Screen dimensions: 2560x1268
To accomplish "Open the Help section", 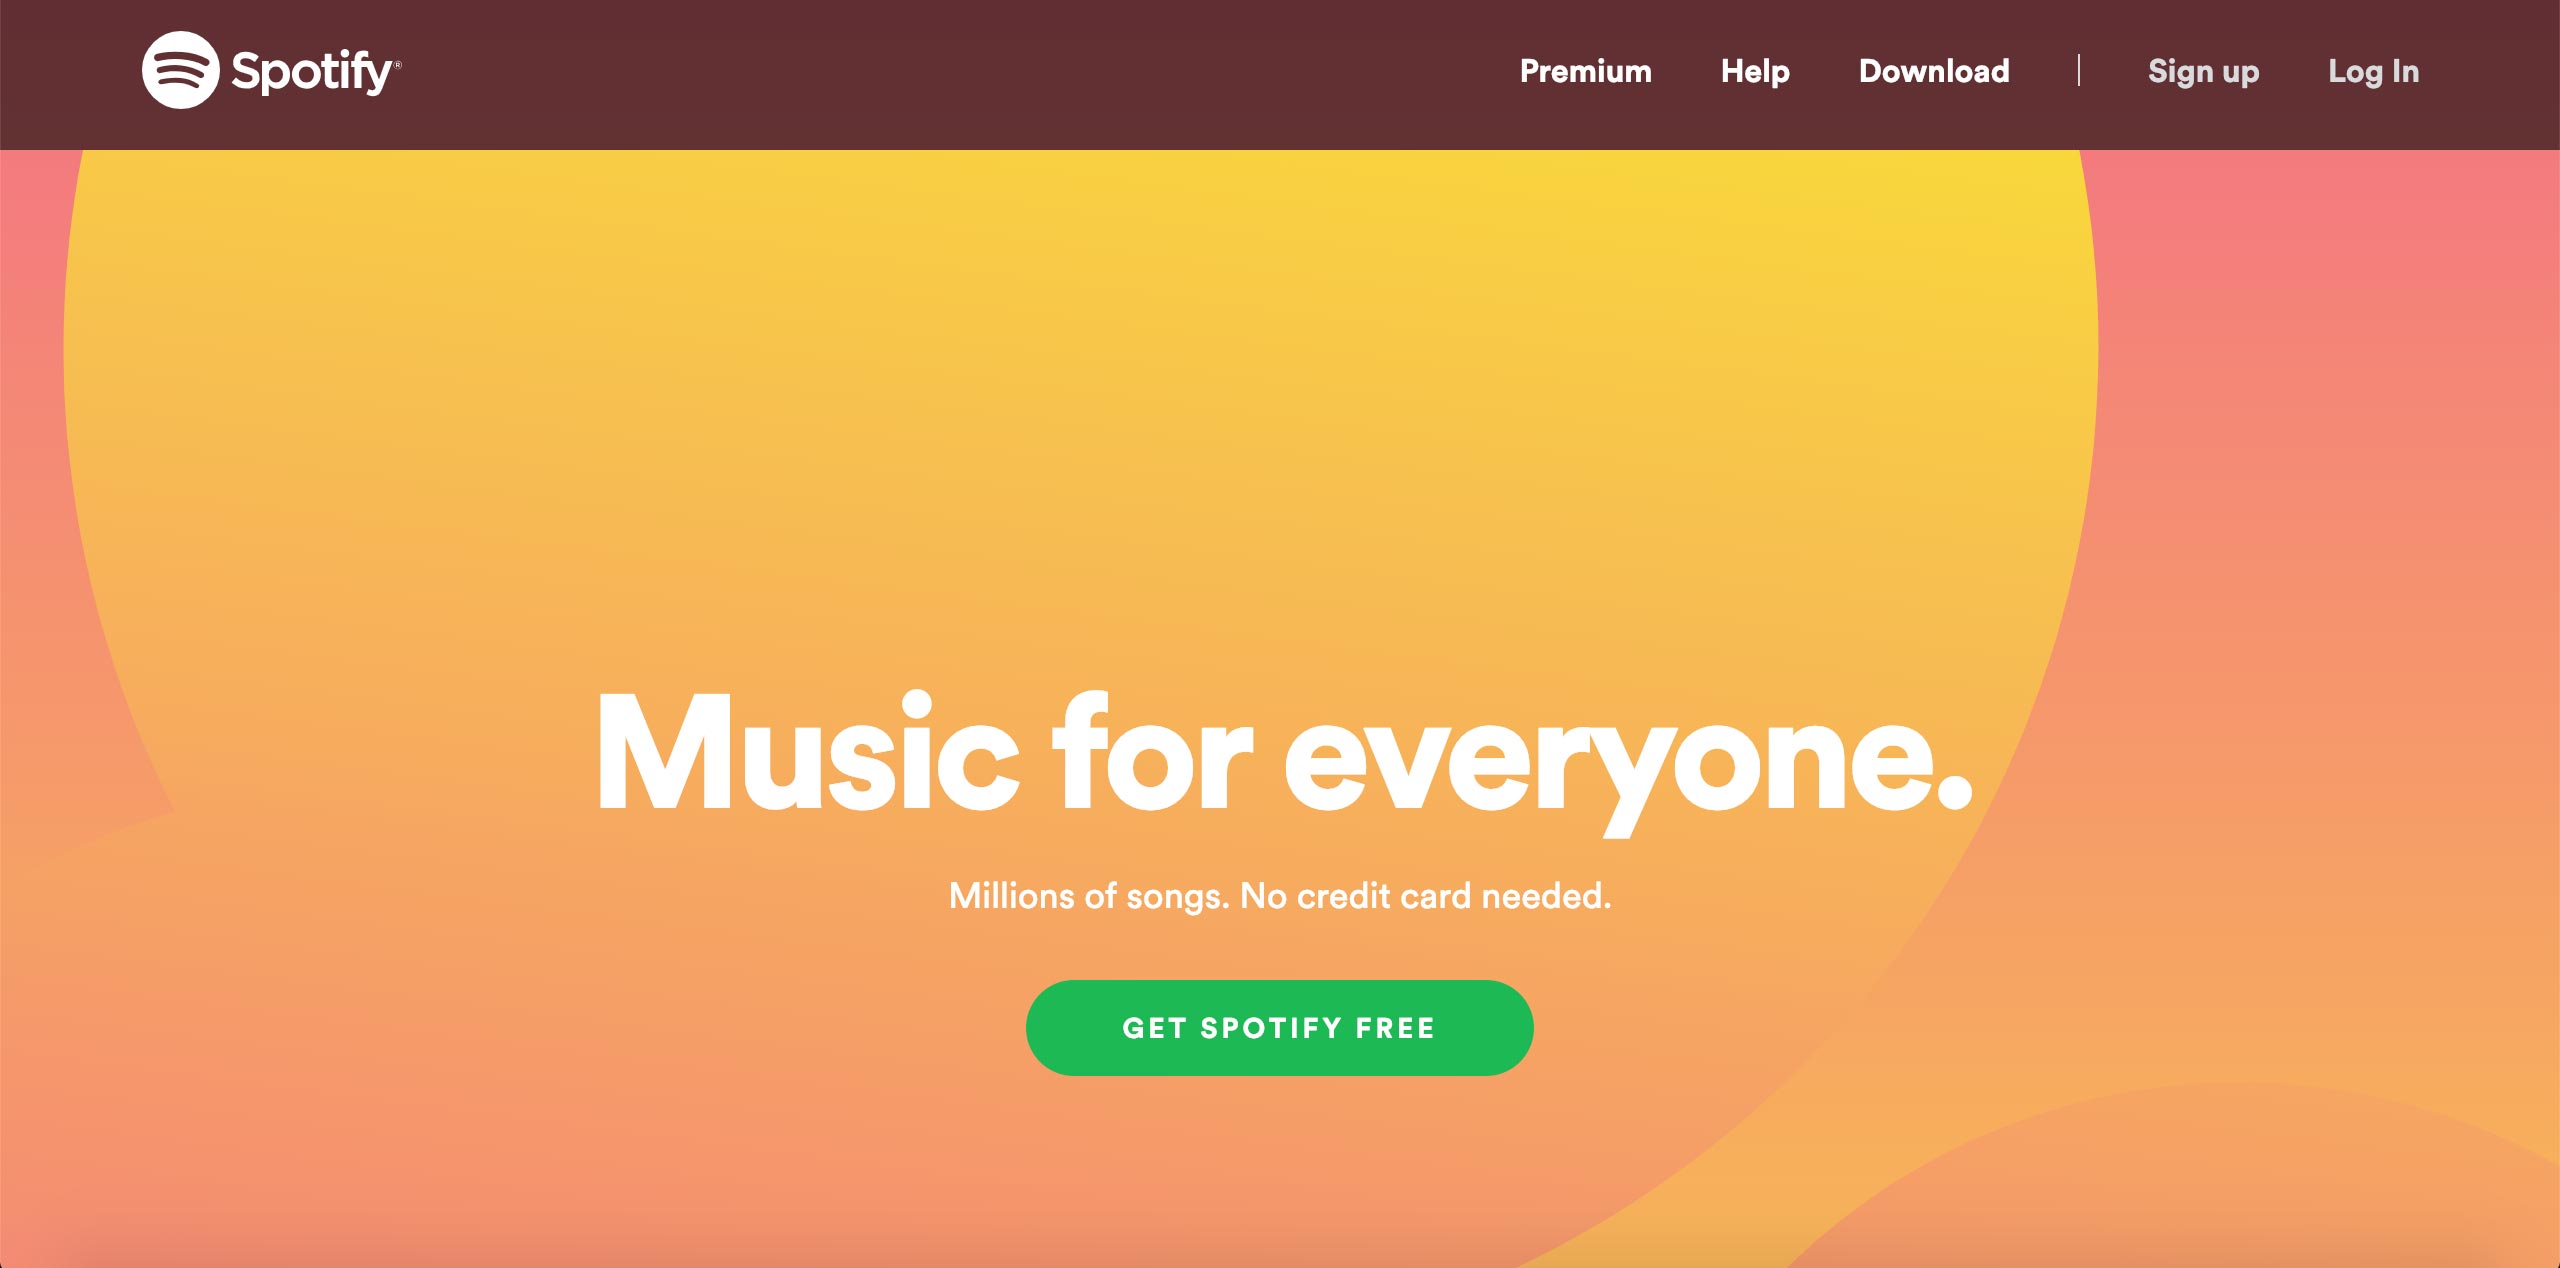I will click(1755, 71).
